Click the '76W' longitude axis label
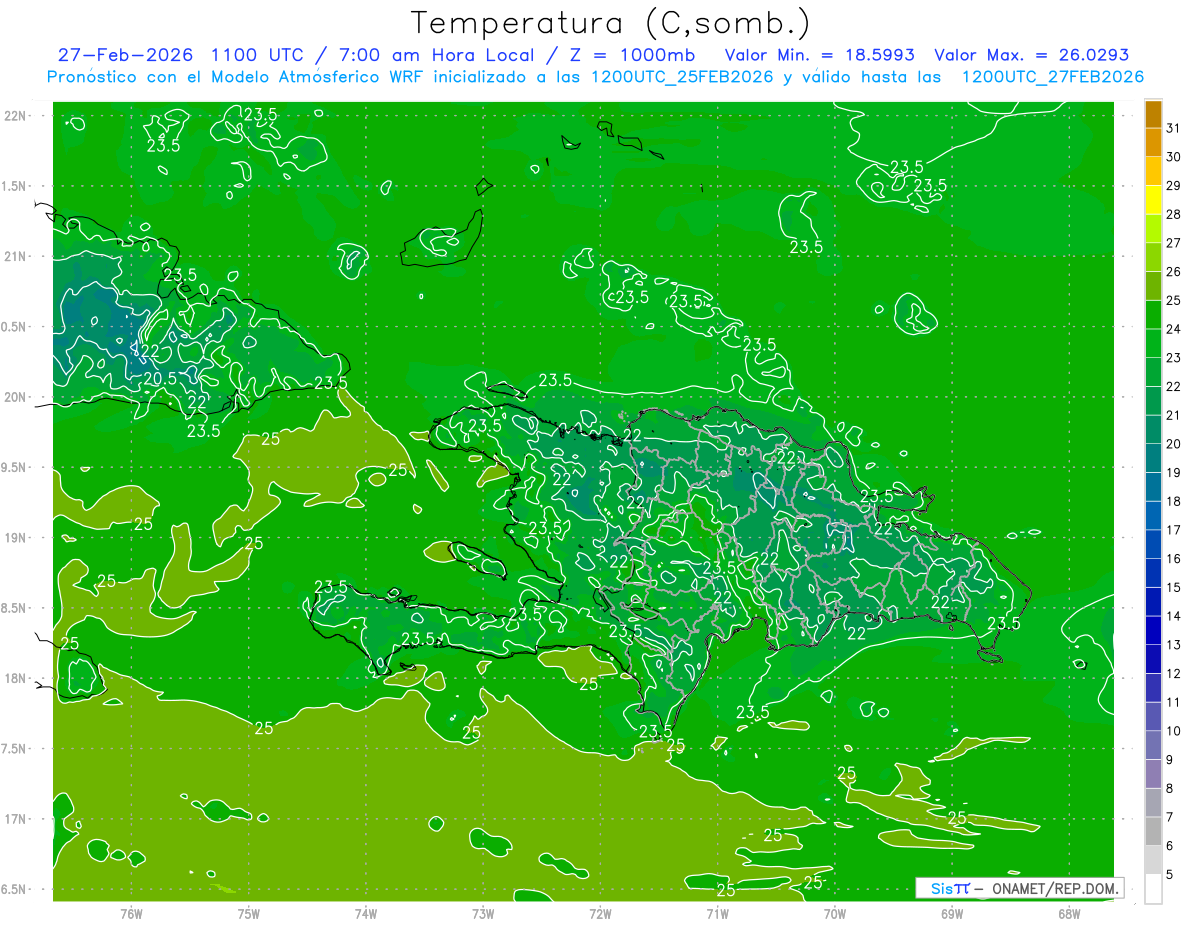 coord(131,914)
